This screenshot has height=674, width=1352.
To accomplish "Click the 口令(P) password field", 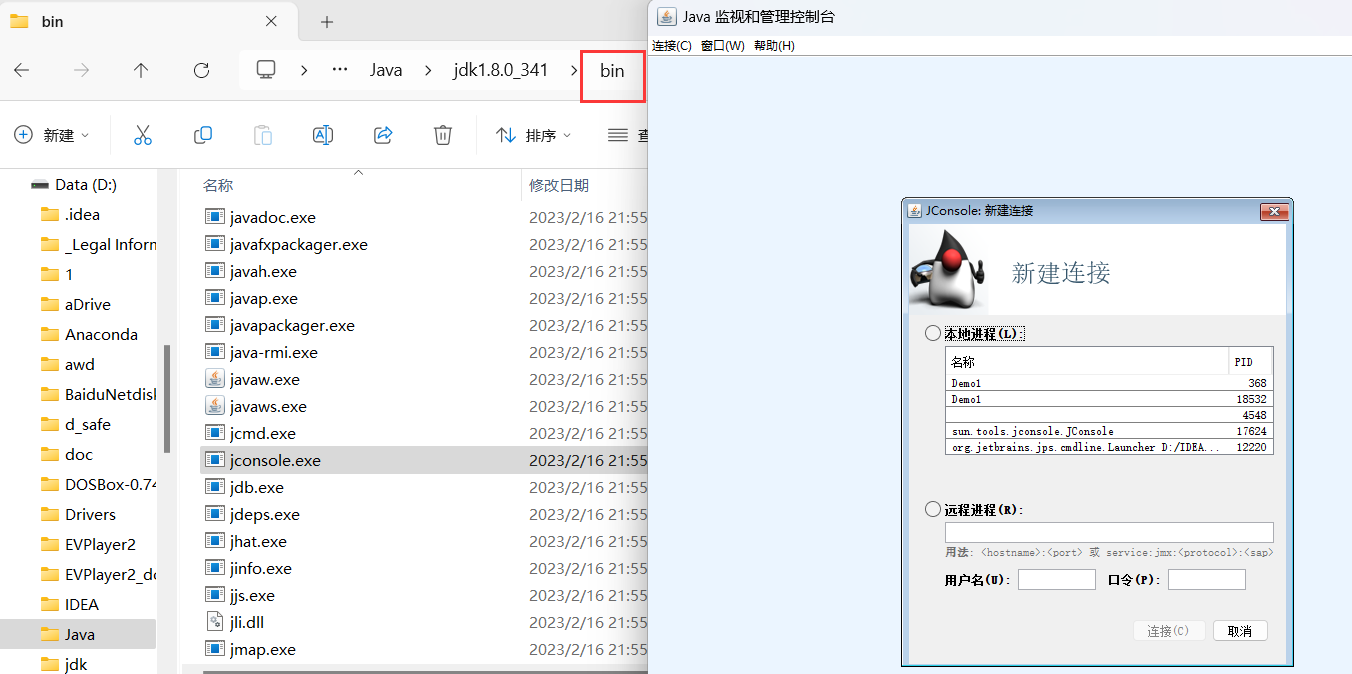I will (1207, 580).
